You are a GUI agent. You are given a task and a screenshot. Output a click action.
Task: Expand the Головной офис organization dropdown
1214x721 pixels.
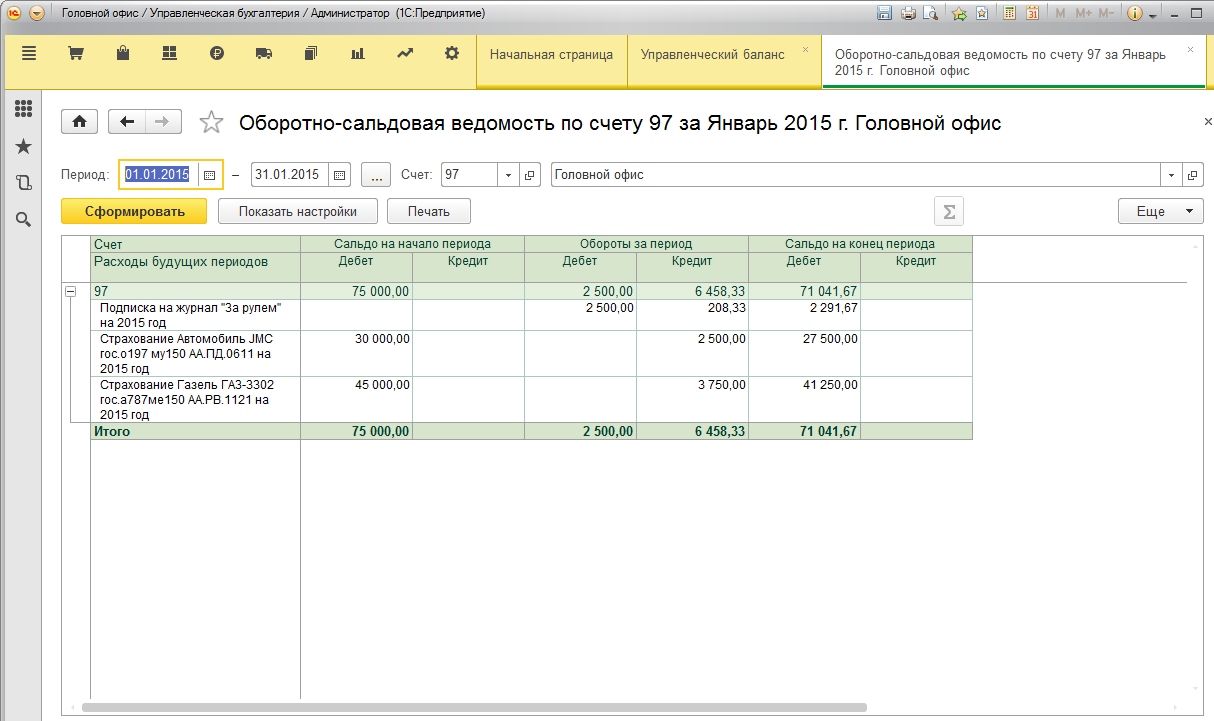(1171, 174)
